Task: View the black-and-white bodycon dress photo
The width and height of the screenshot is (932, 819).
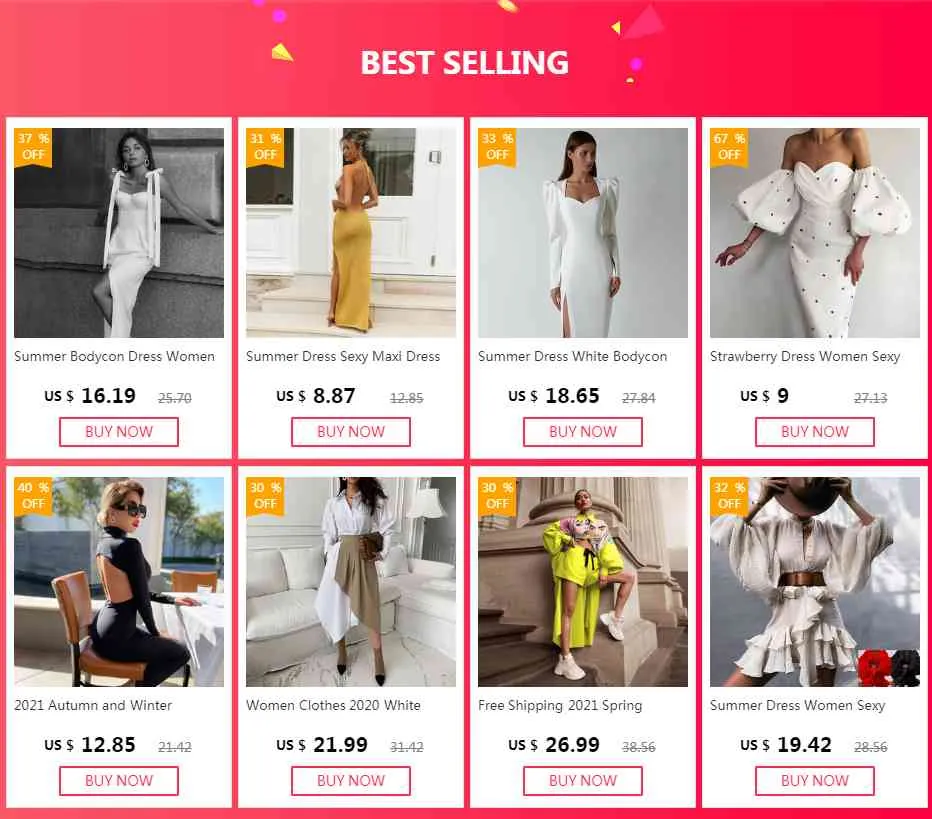Action: pos(119,233)
